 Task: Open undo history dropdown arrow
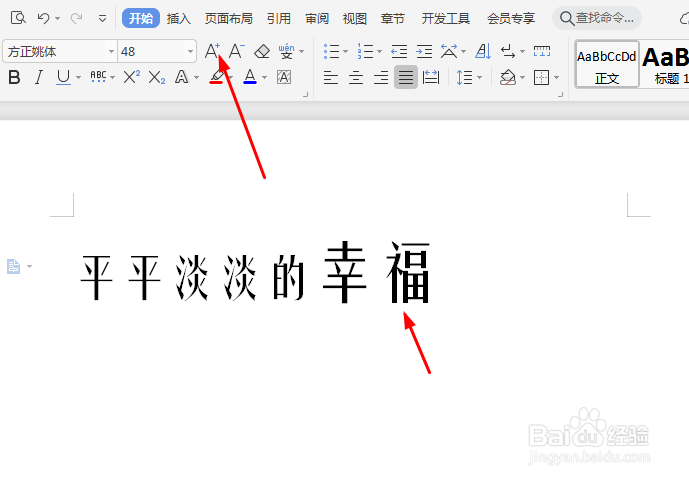[x=58, y=18]
